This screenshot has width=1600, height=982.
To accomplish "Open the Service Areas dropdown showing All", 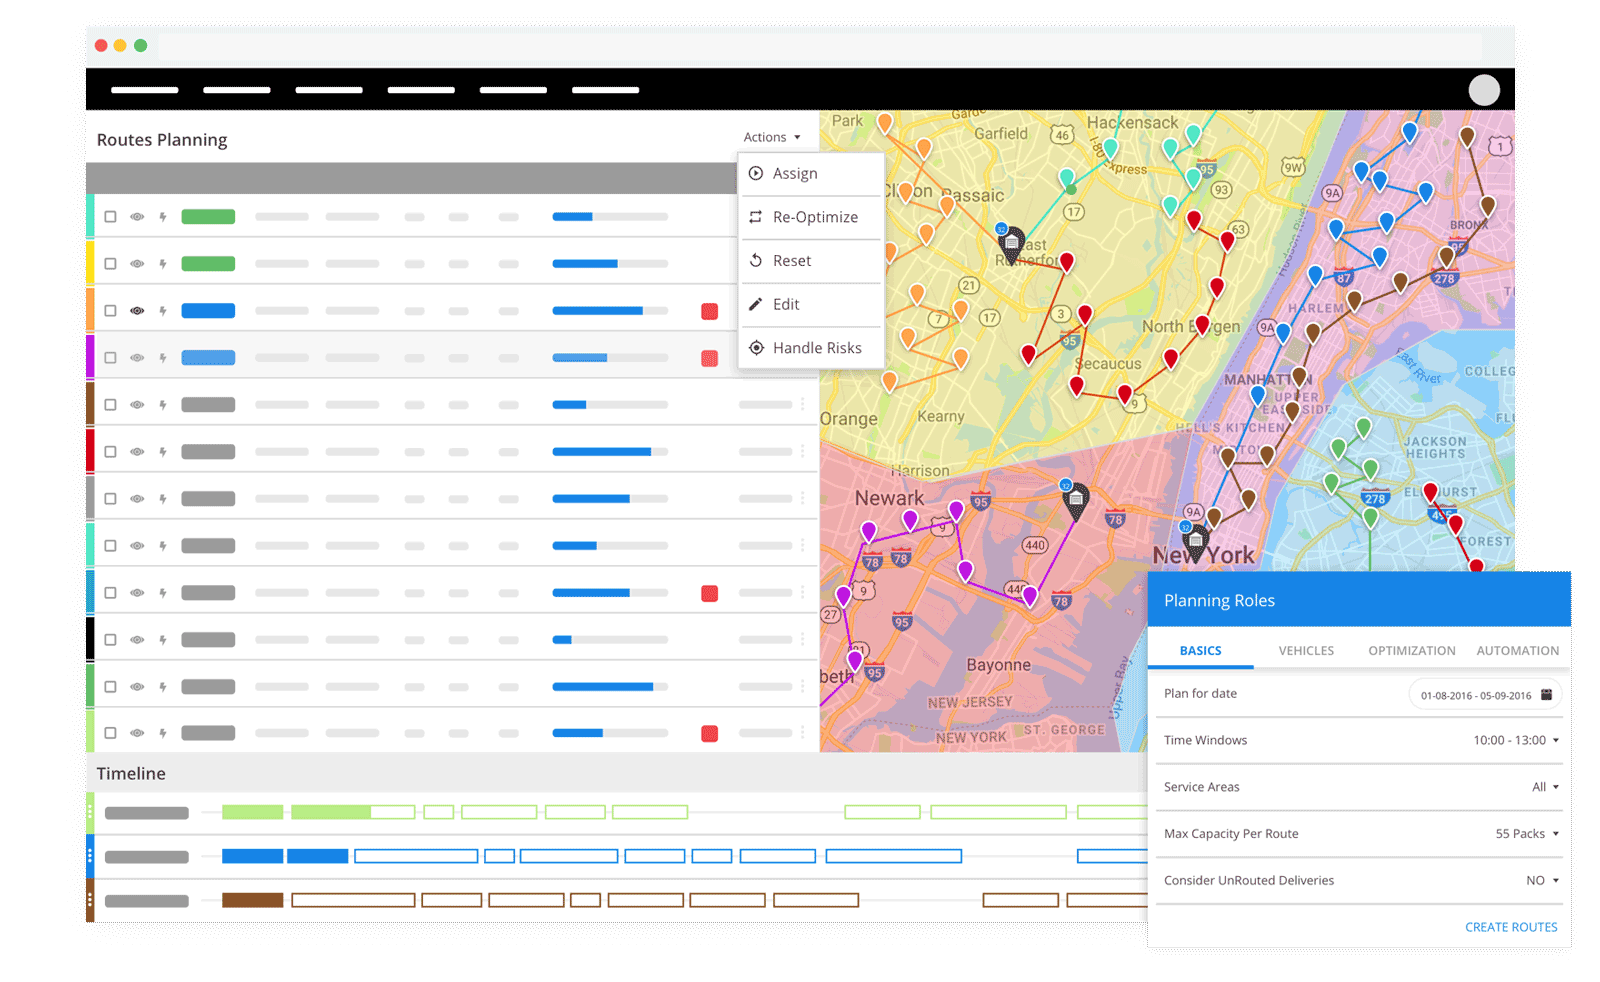I will coord(1545,787).
